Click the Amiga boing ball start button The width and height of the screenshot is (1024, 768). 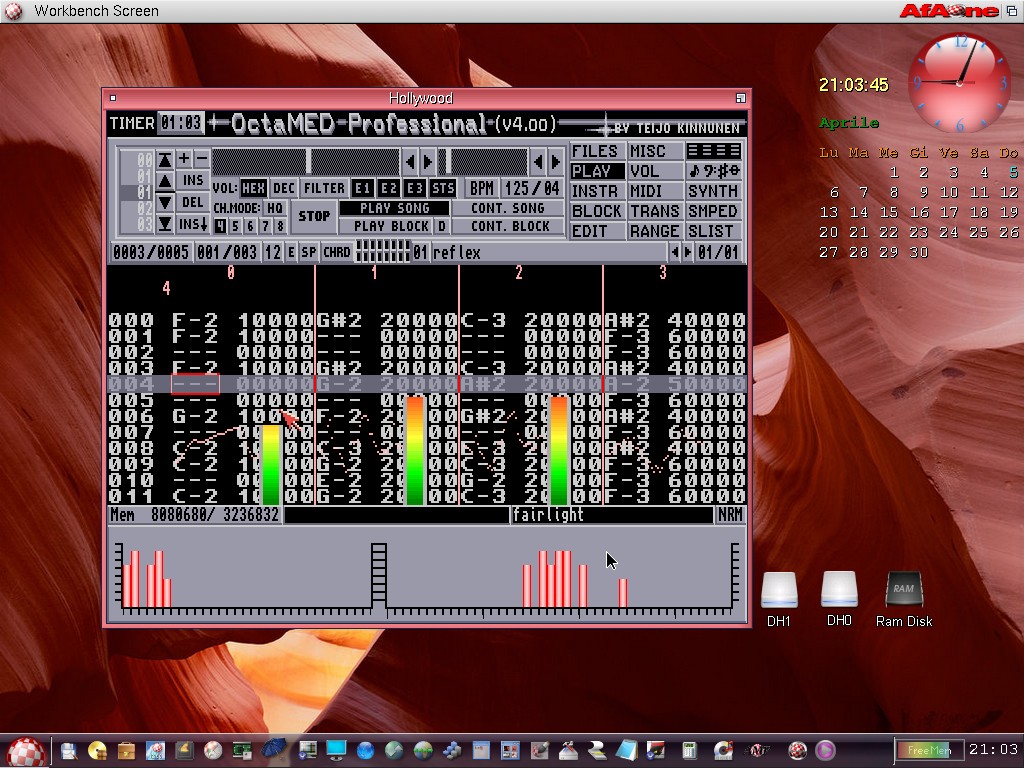(27, 750)
